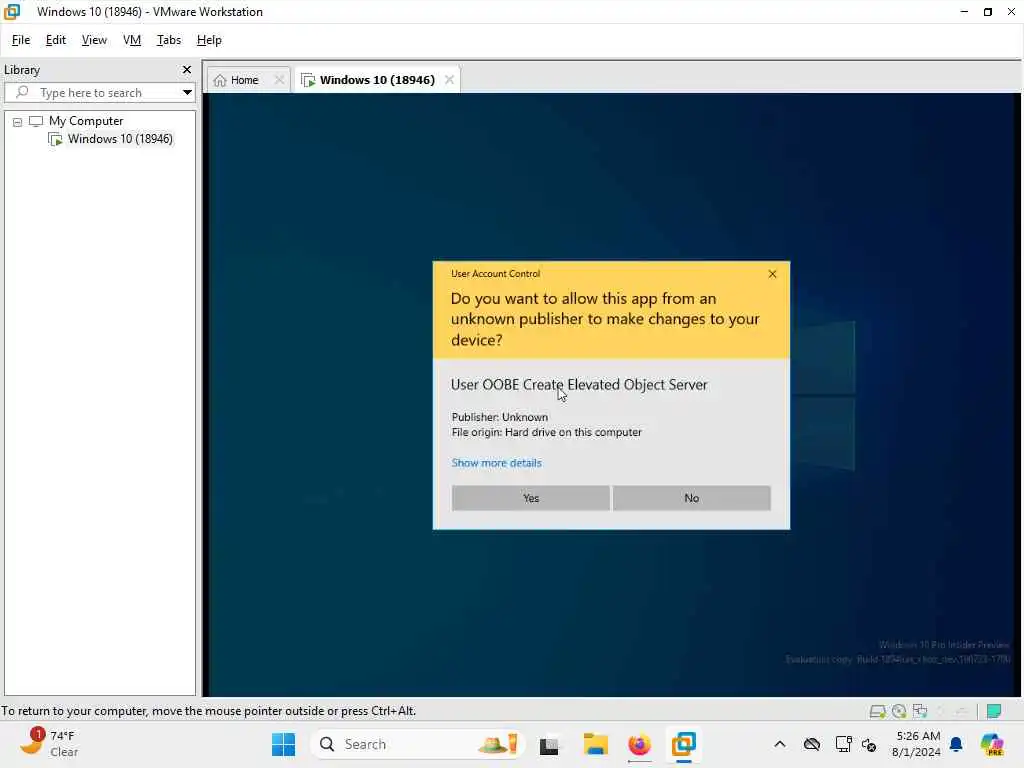The height and width of the screenshot is (768, 1024).
Task: Close the Windows 10 (18946) tab
Action: (x=449, y=80)
